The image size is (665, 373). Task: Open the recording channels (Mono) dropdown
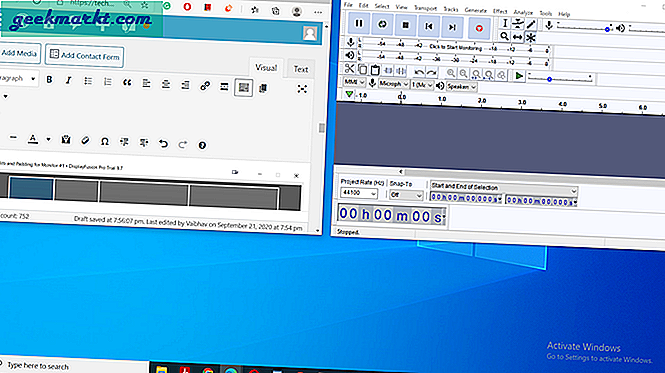(x=422, y=85)
